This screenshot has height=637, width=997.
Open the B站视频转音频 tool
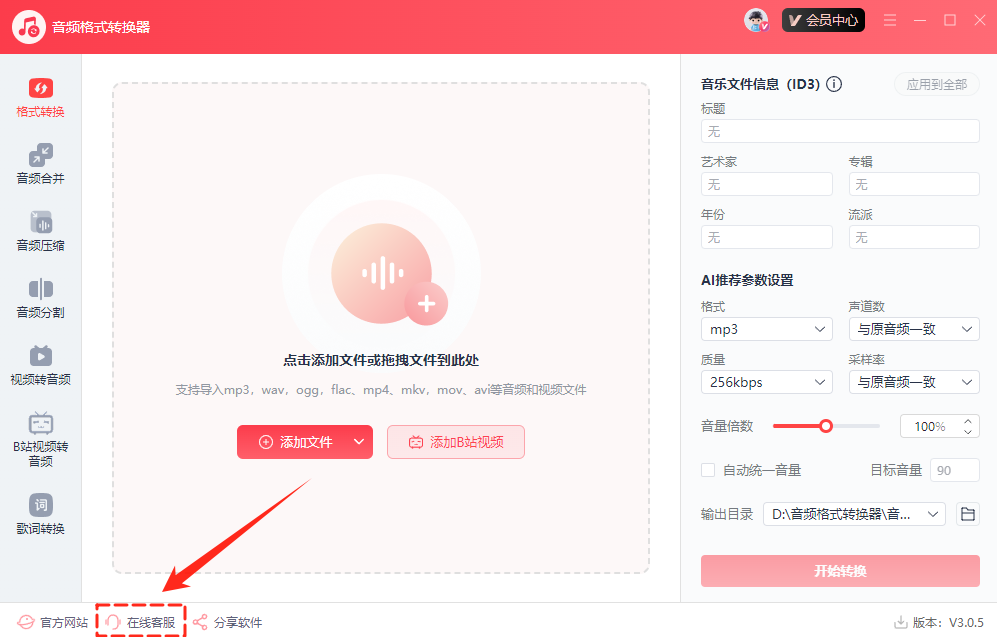(40, 439)
